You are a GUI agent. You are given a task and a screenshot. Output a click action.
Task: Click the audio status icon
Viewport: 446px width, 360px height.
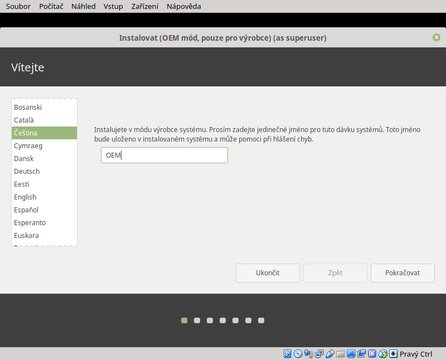[x=308, y=354]
